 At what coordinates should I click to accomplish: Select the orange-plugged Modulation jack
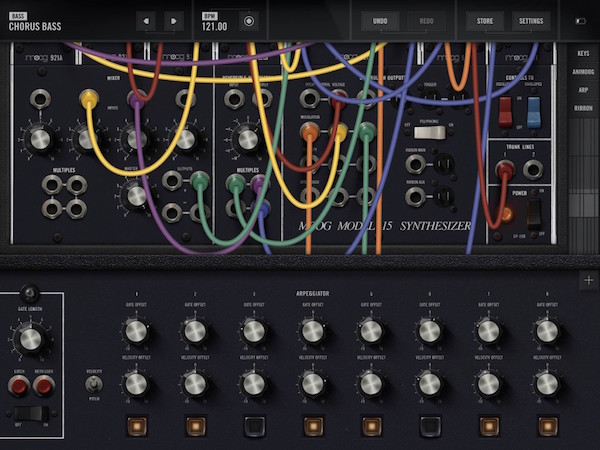[x=309, y=132]
